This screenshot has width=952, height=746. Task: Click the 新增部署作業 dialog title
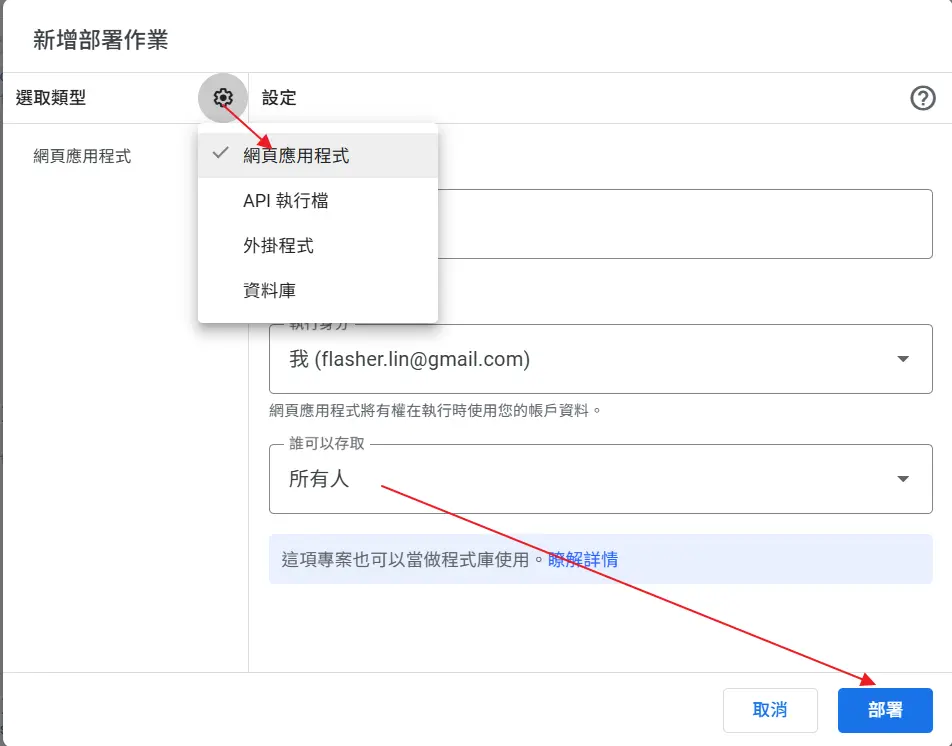(101, 40)
